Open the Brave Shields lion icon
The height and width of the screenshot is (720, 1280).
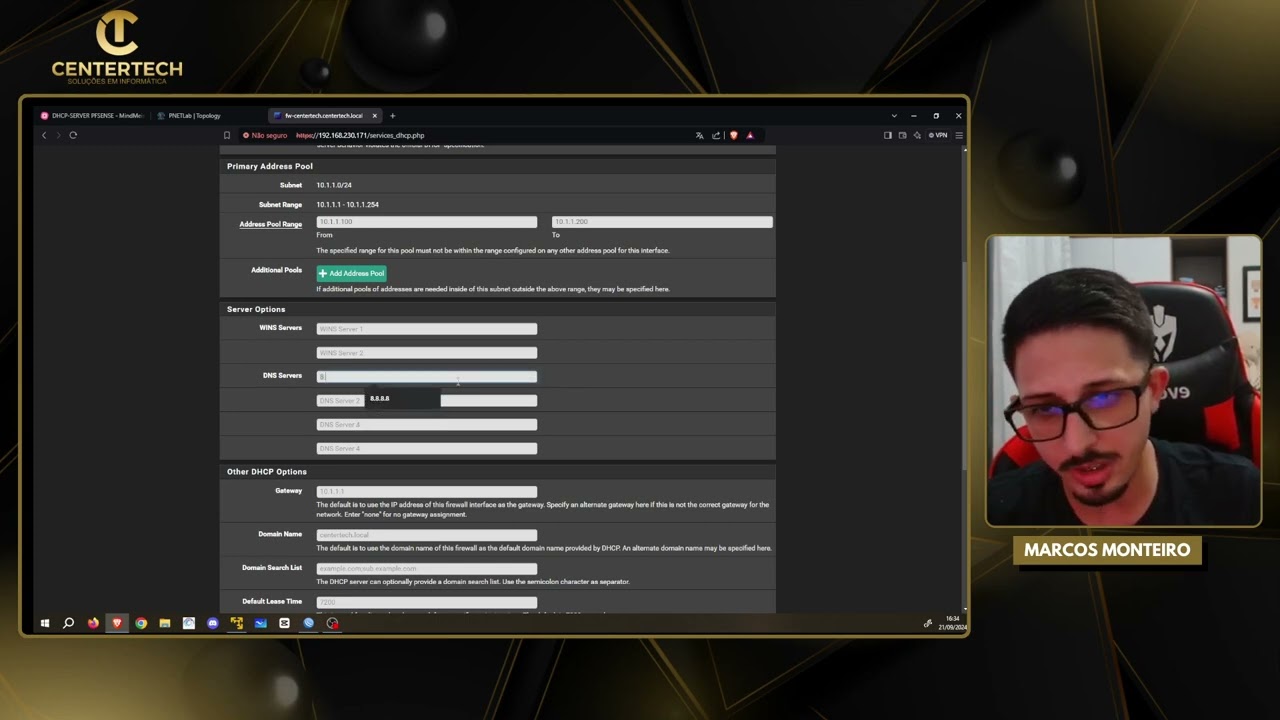coord(733,135)
